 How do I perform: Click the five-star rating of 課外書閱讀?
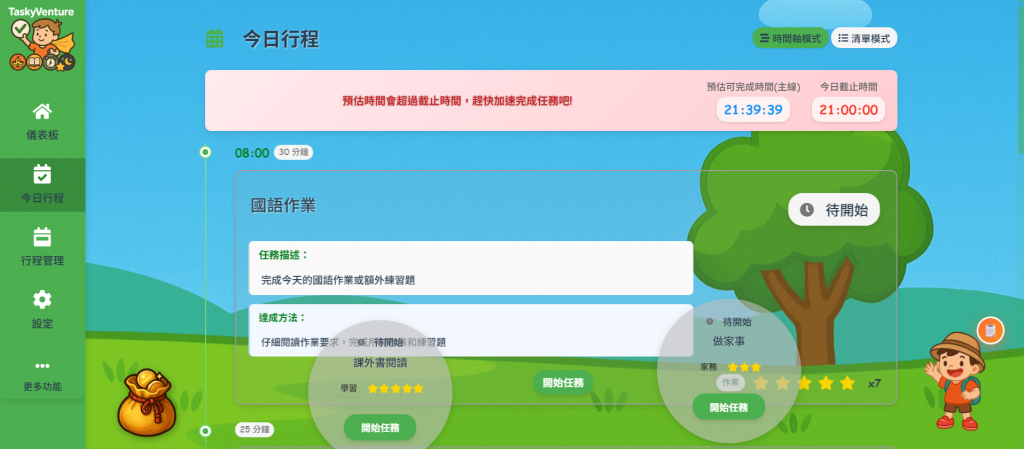tap(396, 388)
